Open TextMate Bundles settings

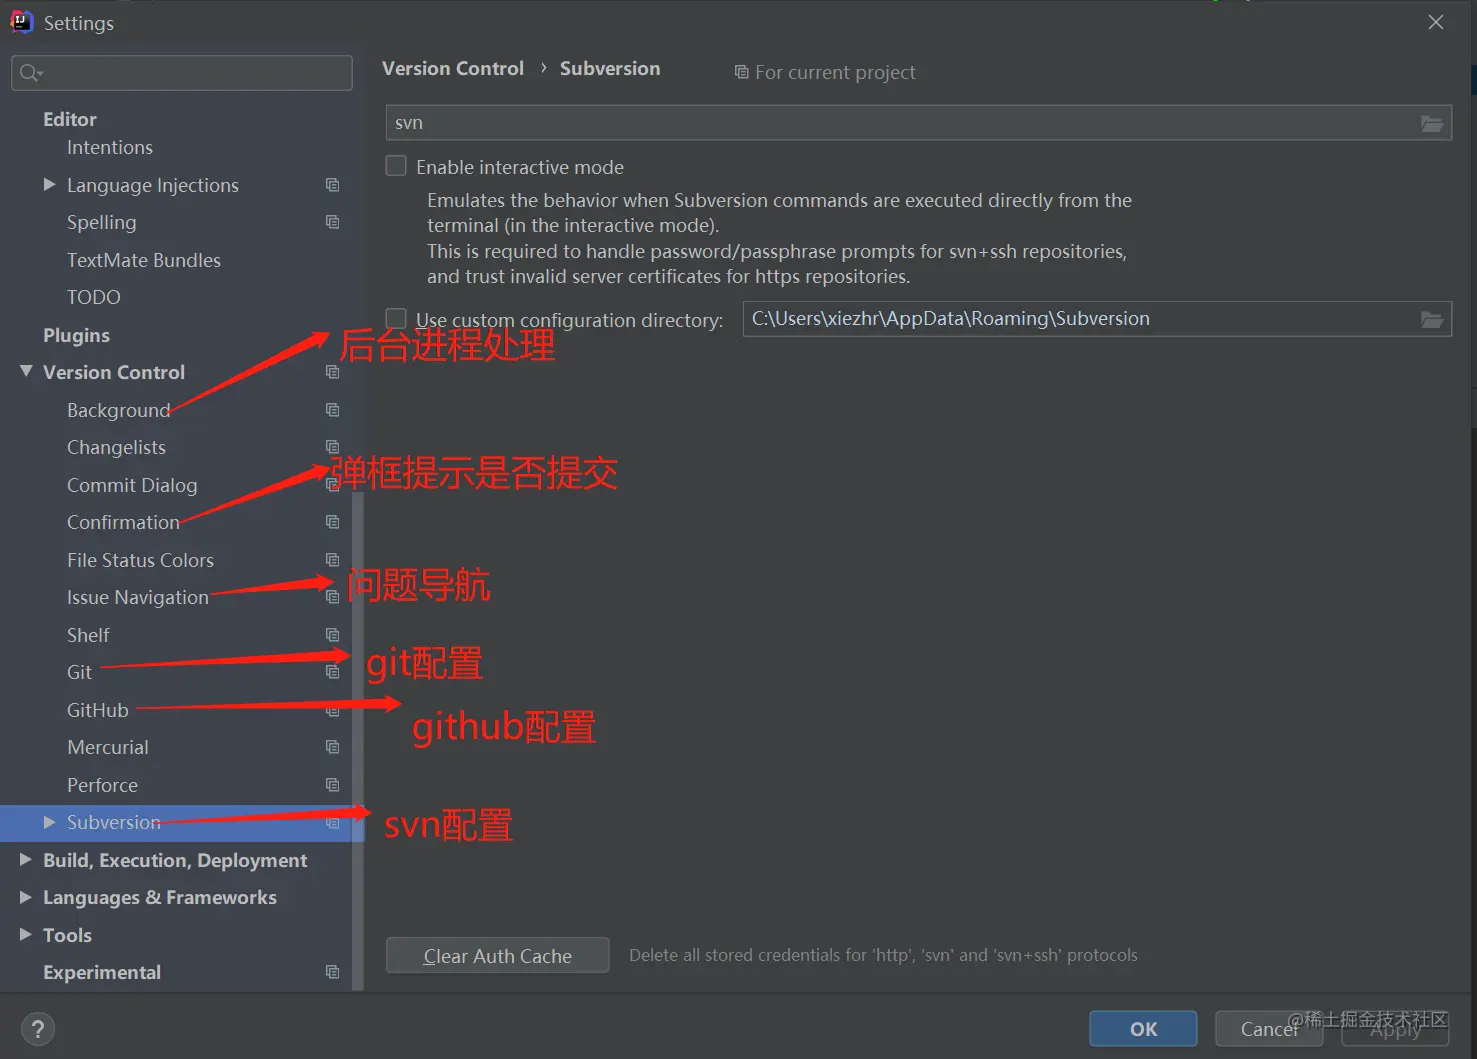[x=144, y=260]
